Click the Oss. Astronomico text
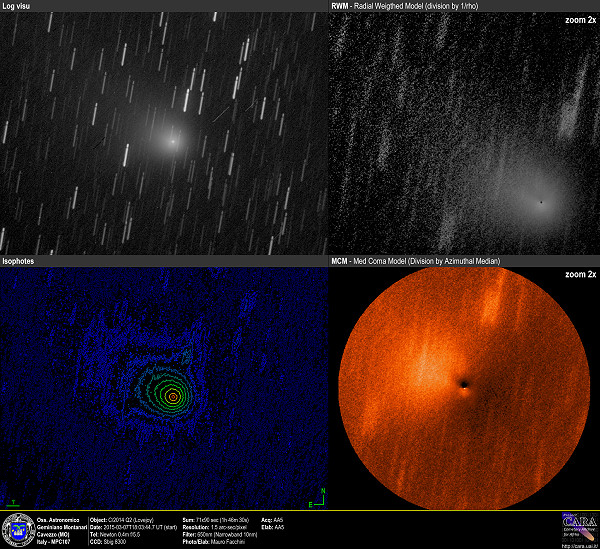 58,520
